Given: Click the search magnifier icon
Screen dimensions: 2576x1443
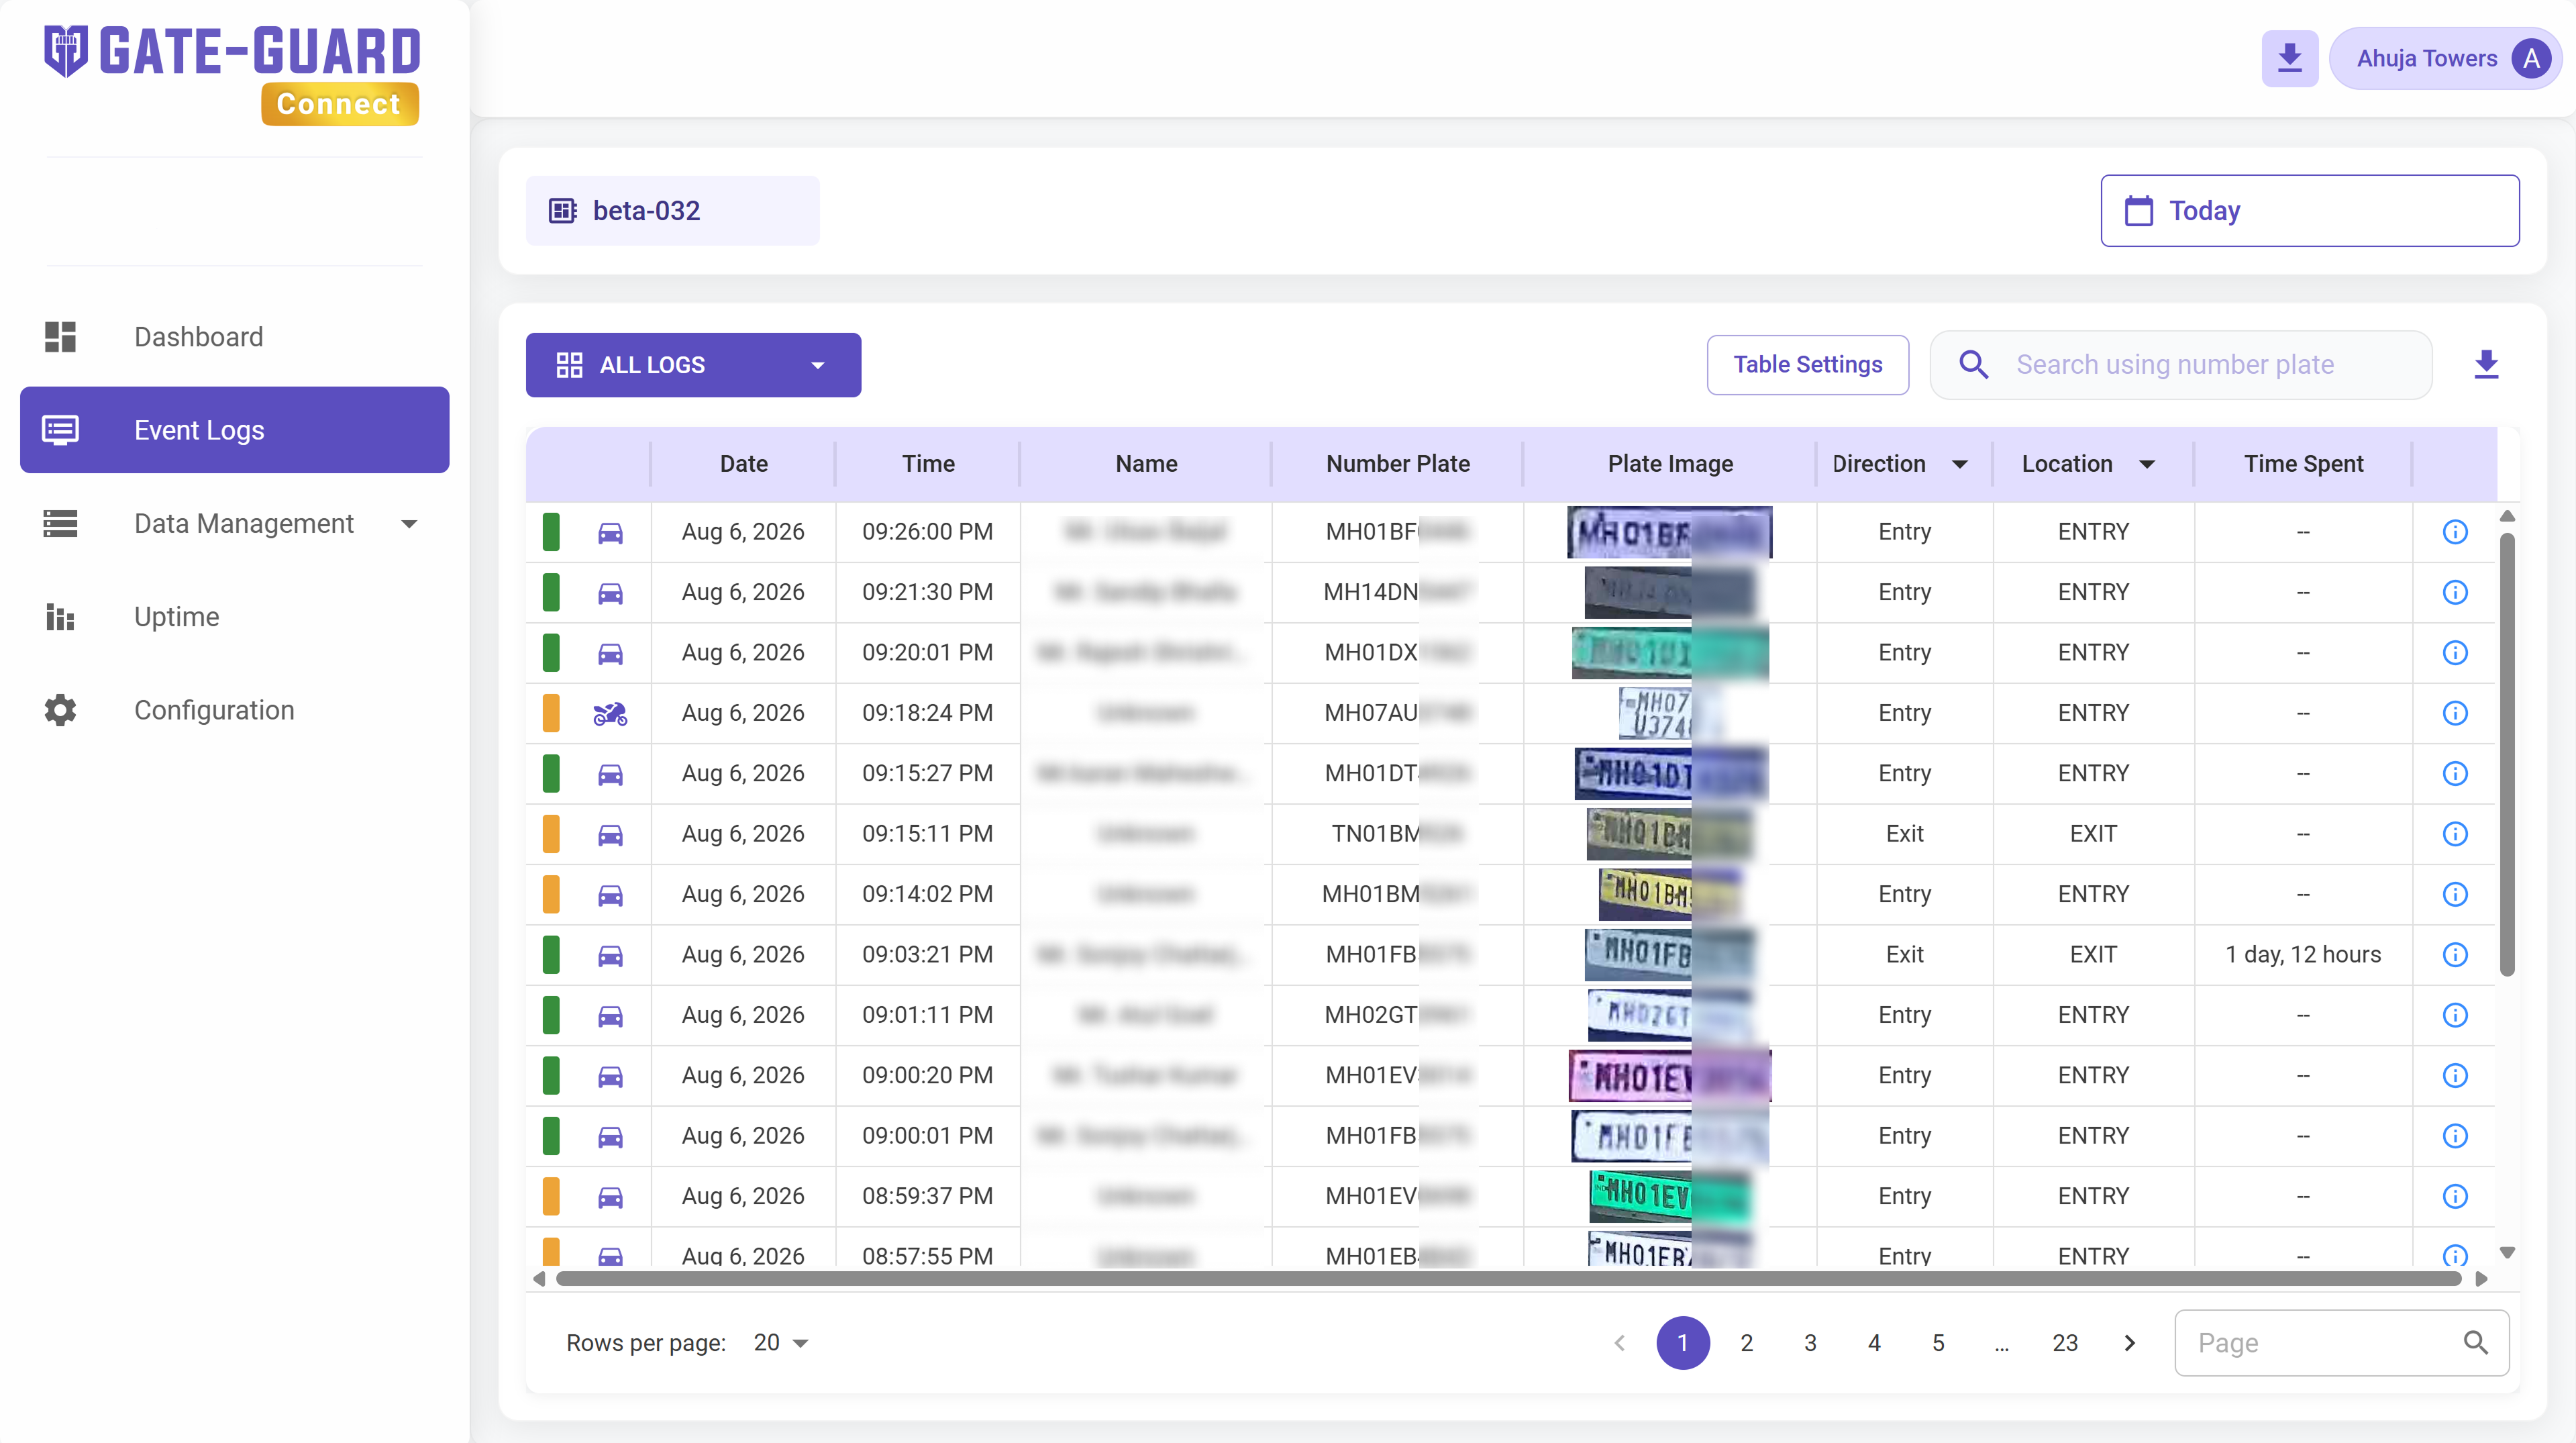Looking at the screenshot, I should point(1973,365).
